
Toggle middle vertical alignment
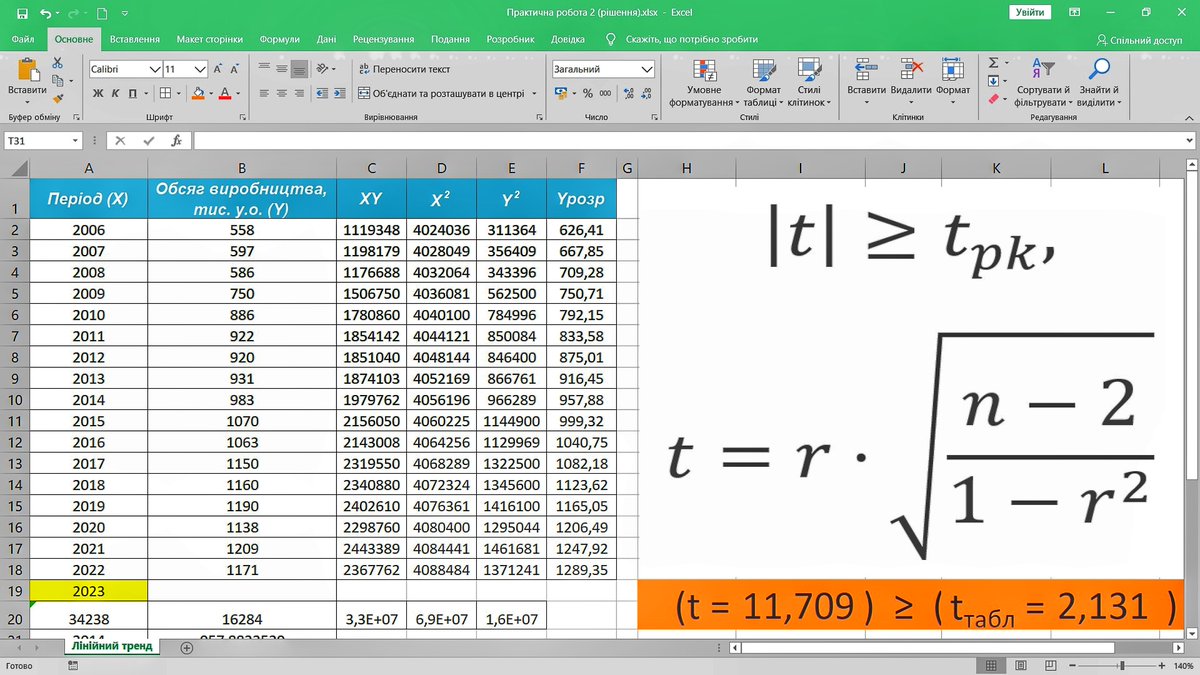click(x=281, y=70)
